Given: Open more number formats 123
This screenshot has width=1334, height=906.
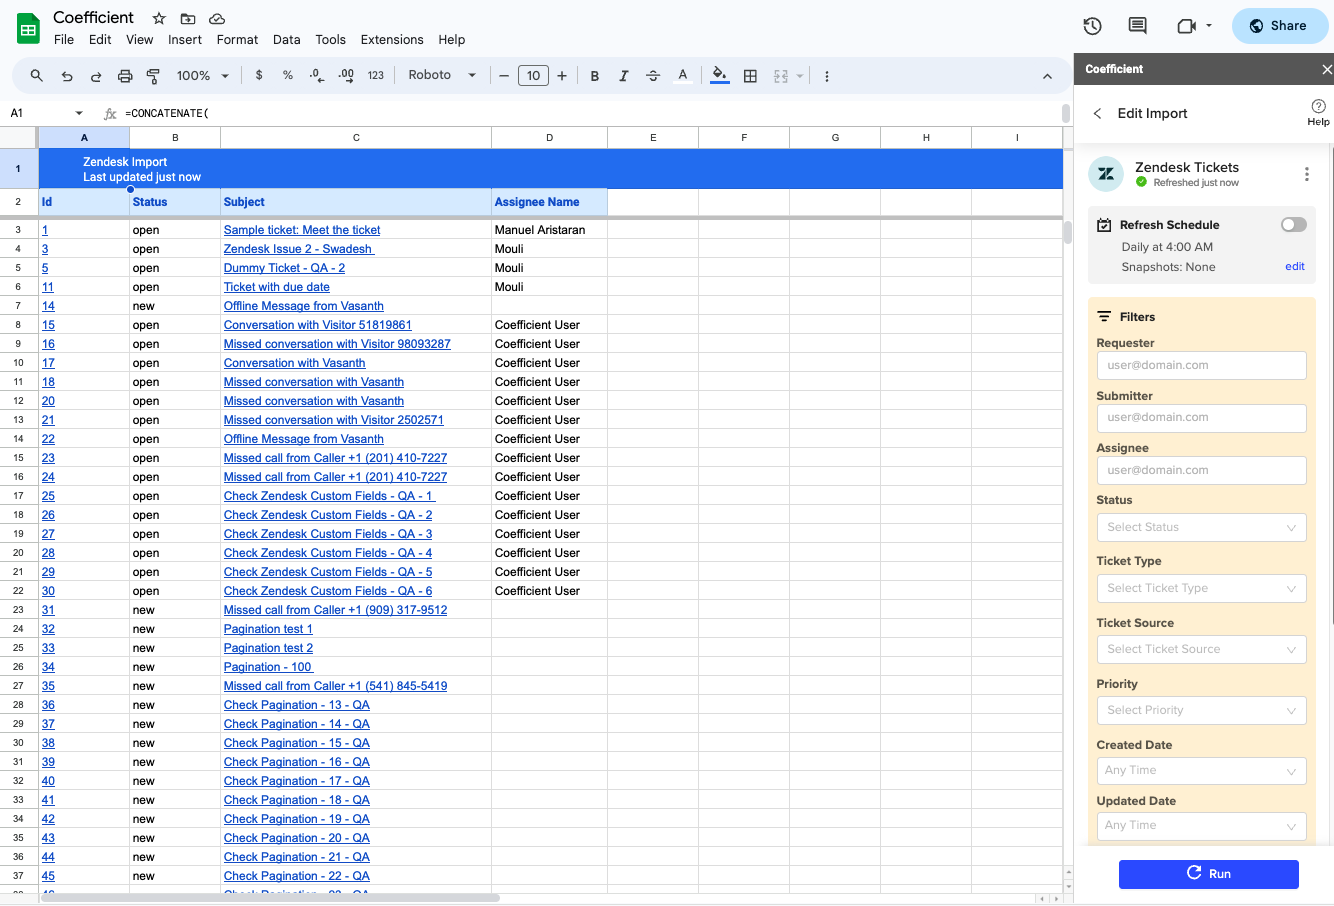Looking at the screenshot, I should coord(376,75).
